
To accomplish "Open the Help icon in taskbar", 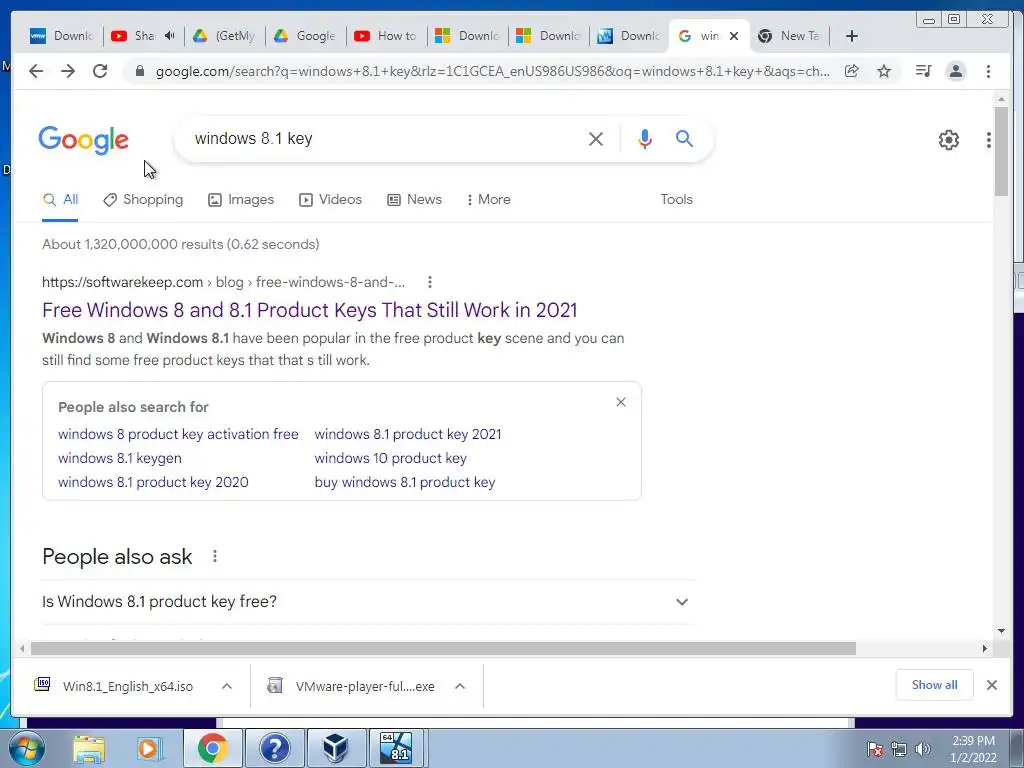I will (x=274, y=749).
